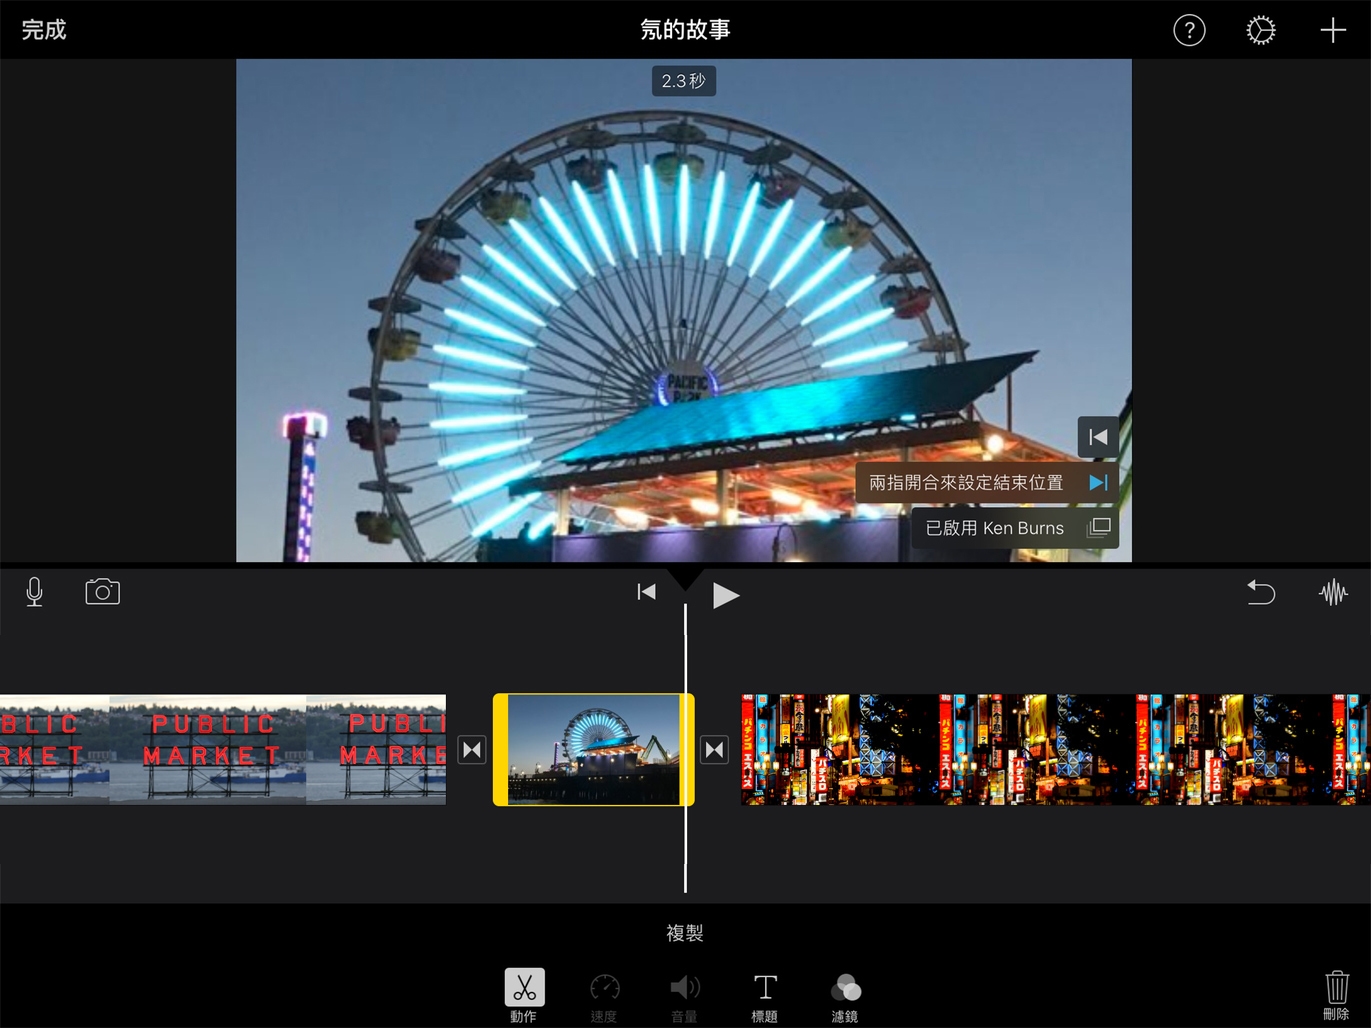Select the Actions scissors tab
Image resolution: width=1371 pixels, height=1028 pixels.
524,994
